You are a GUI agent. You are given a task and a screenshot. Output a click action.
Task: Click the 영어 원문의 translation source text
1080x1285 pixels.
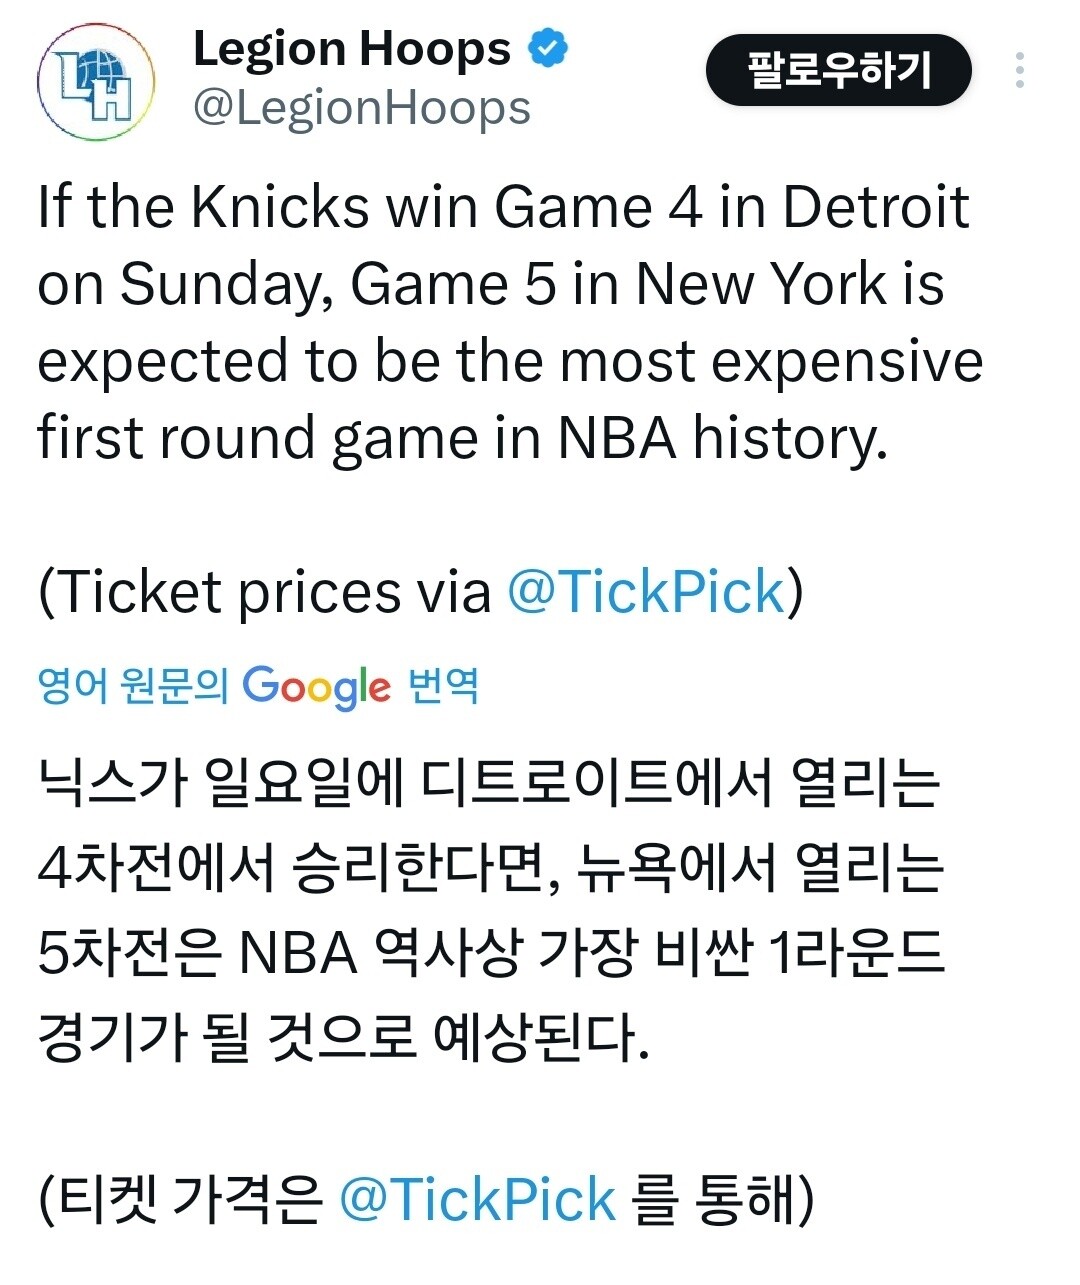[x=133, y=686]
